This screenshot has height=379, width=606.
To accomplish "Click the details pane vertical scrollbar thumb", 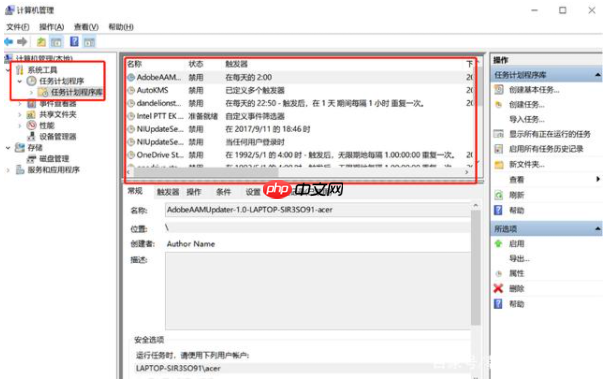I will pyautogui.click(x=475, y=267).
